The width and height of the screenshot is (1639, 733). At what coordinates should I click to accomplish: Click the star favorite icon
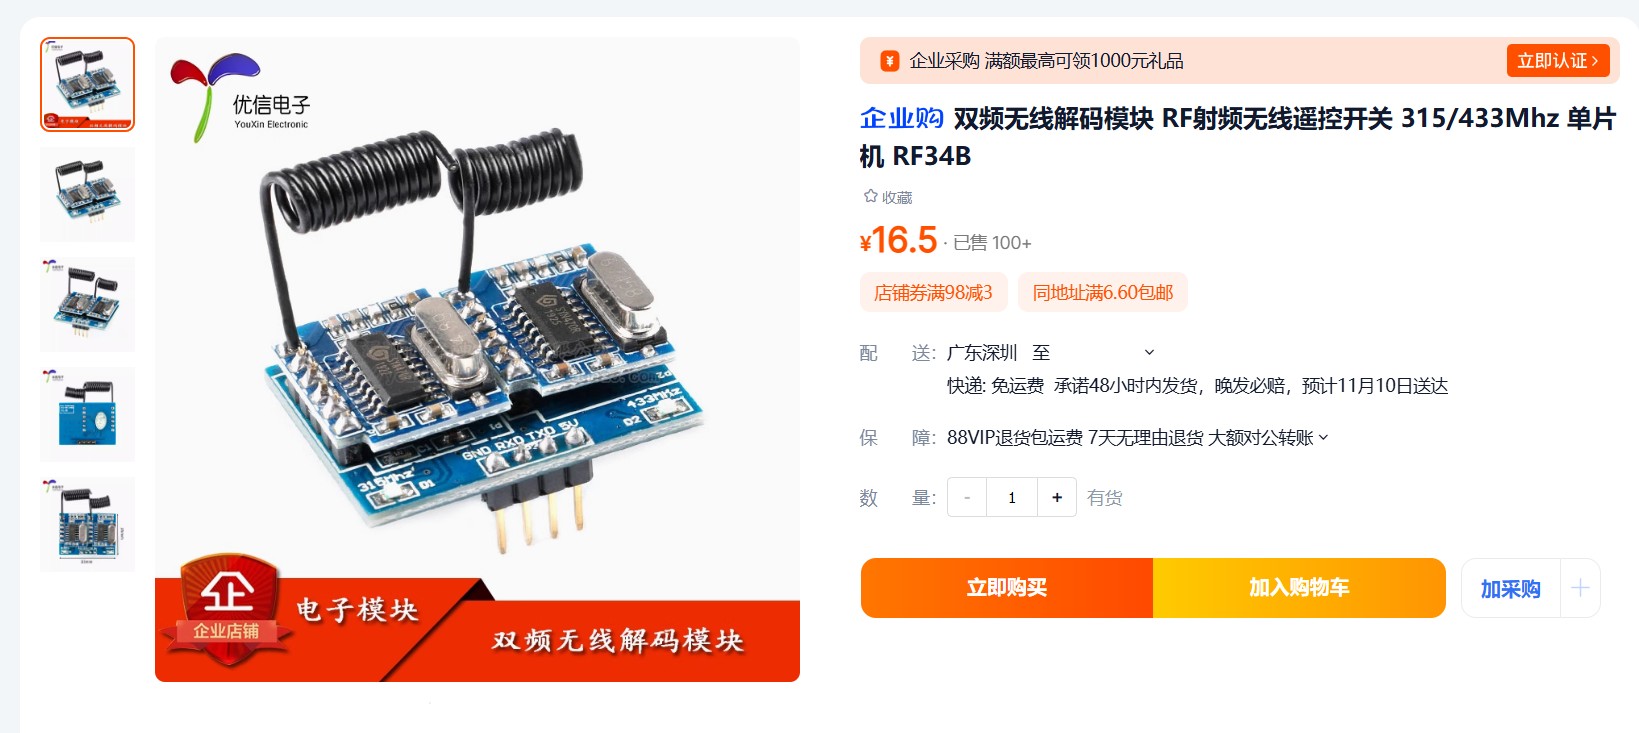870,196
